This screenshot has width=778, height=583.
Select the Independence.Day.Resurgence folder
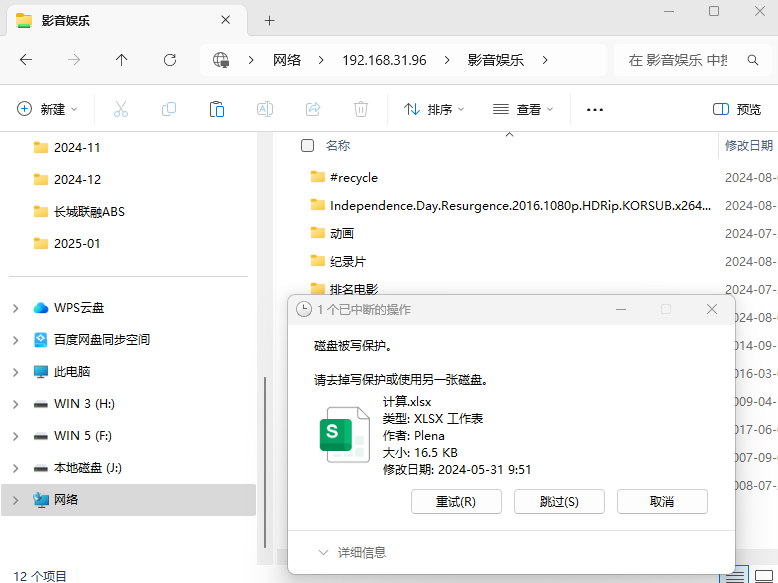pos(511,205)
